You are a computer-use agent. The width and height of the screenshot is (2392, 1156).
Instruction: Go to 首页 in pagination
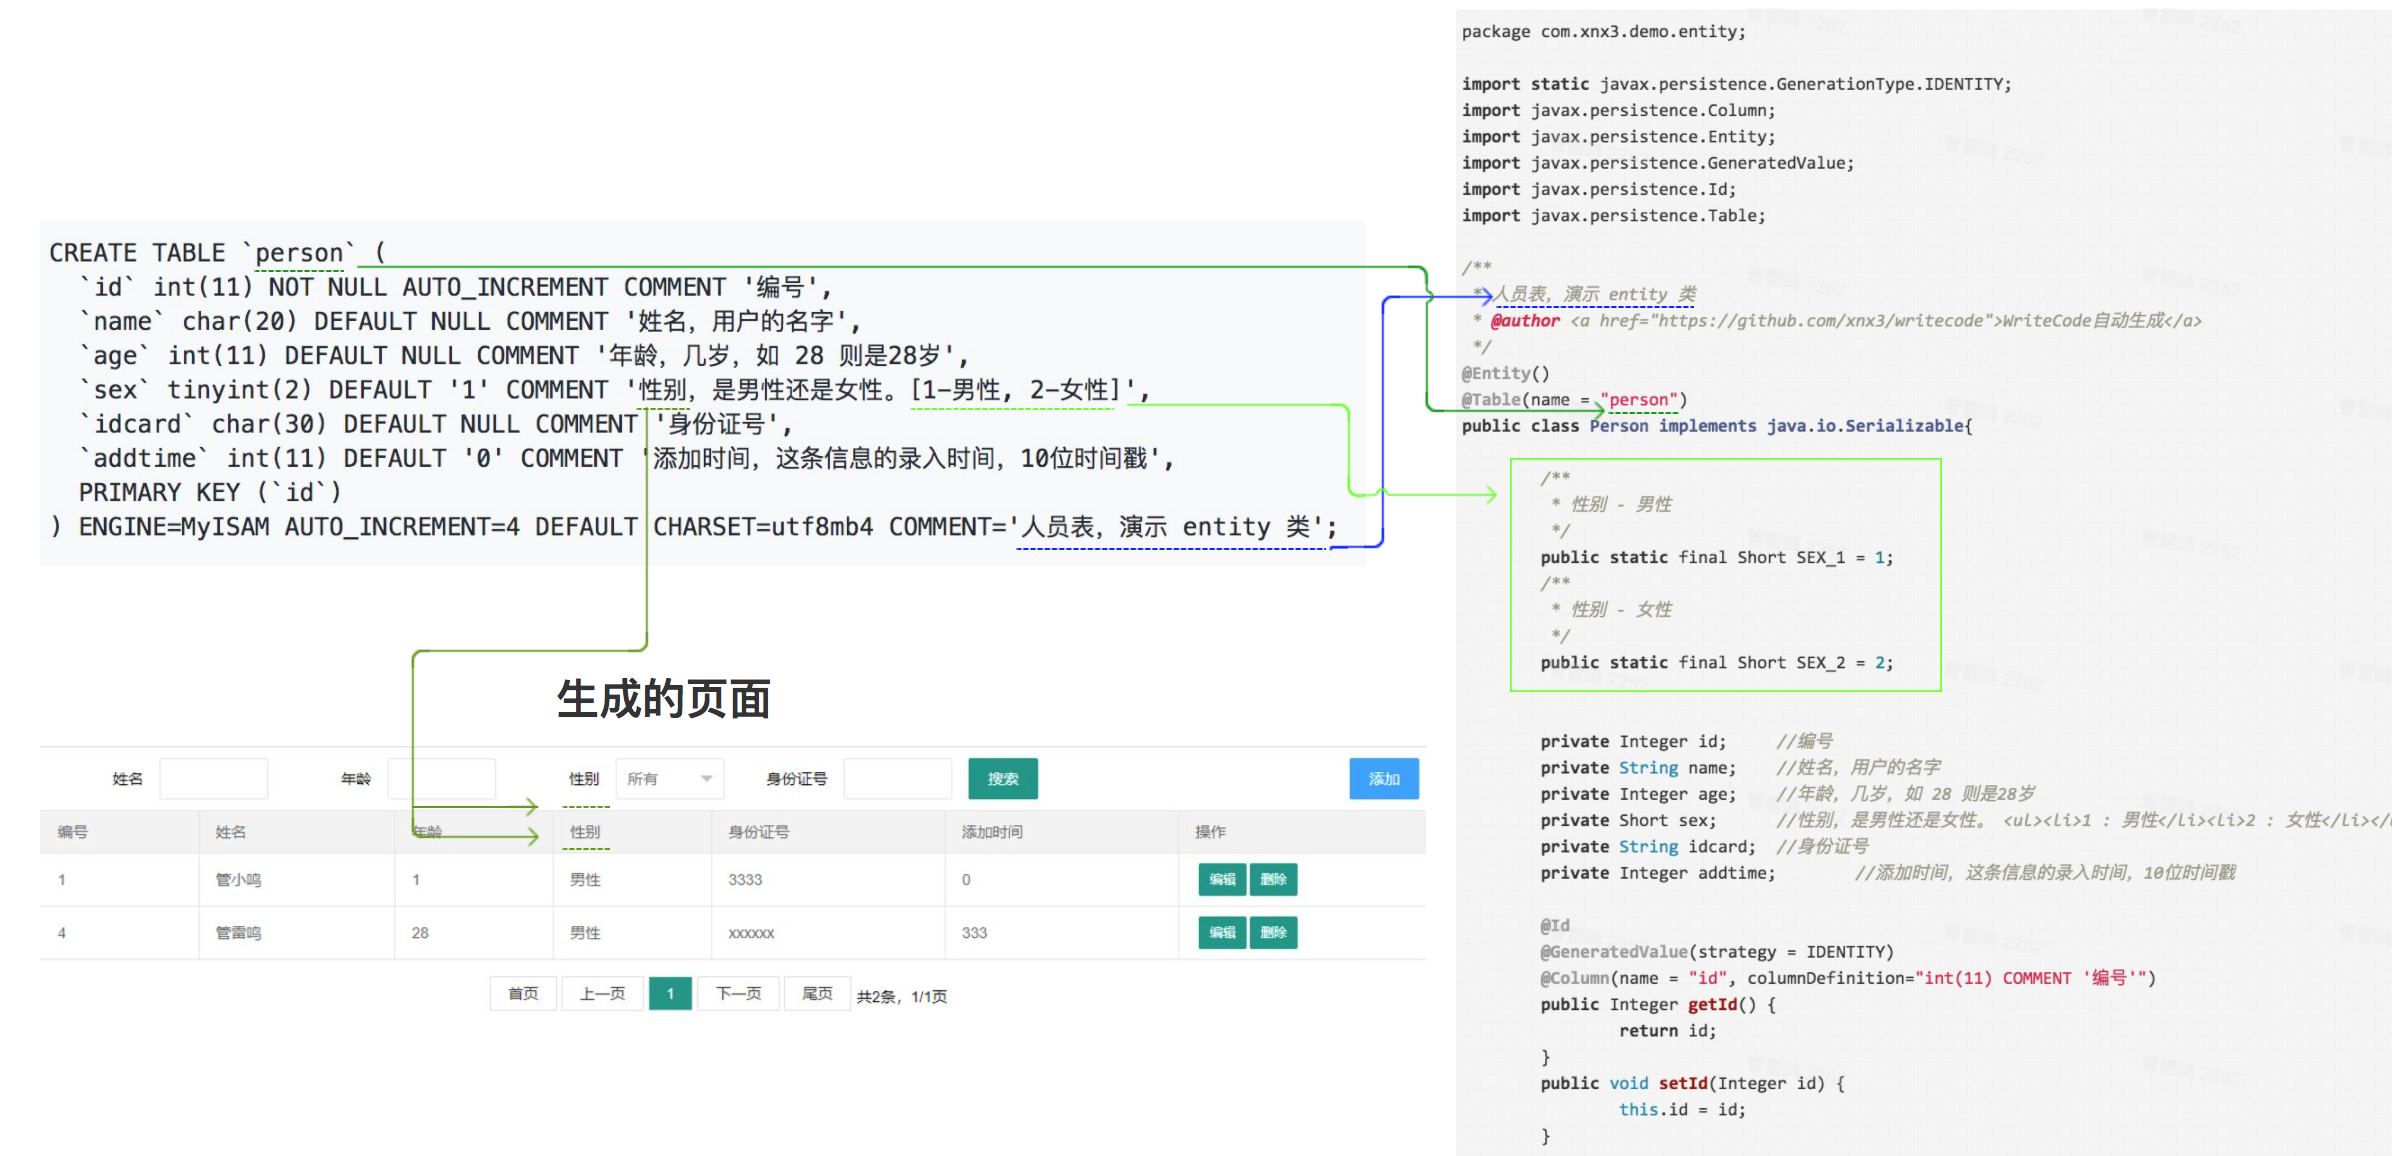[523, 994]
